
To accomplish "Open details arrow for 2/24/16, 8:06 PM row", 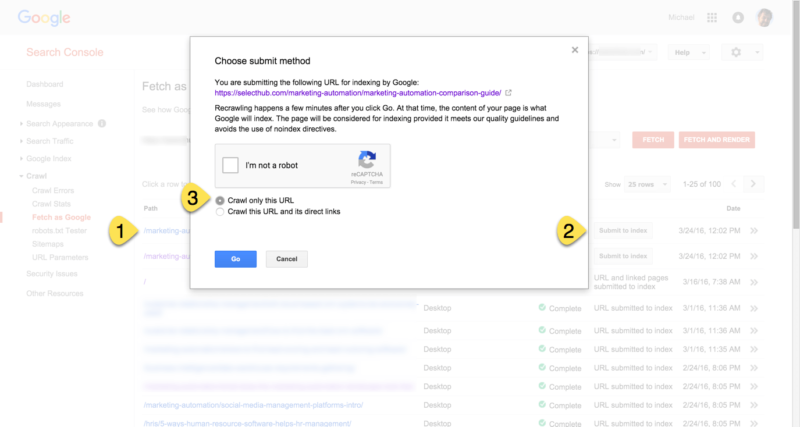I will [754, 368].
